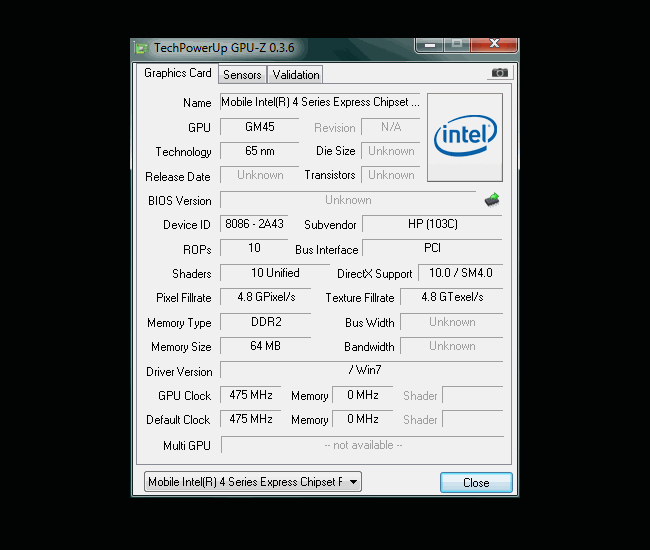This screenshot has width=650, height=550.
Task: Click the Technology field showing 65 nm
Action: click(260, 151)
